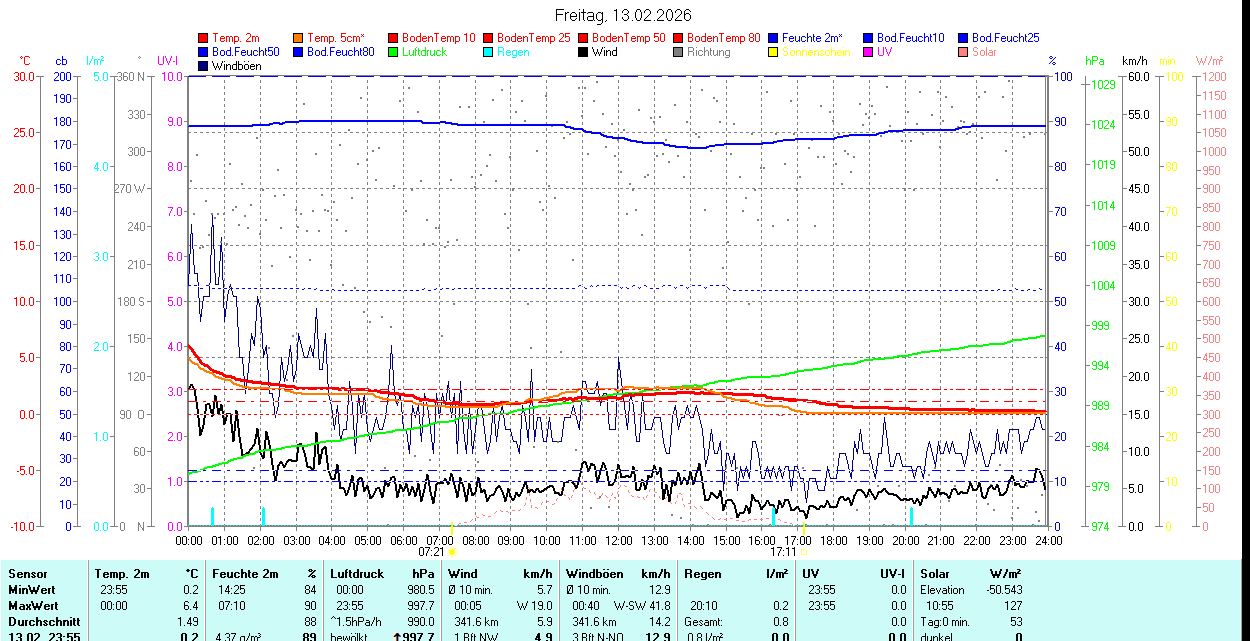Toggle the Solar series legend label
The image size is (1250, 641).
point(984,52)
